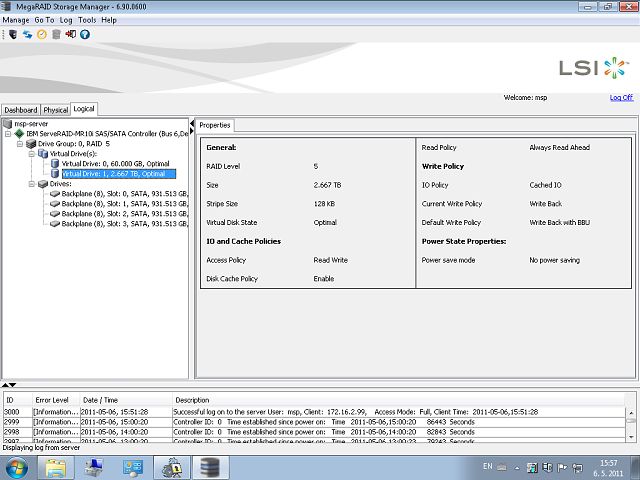Screen dimensions: 640x480
Task: Select Virtual Drive 1, 2.667 TB, Optimal
Action: click(118, 174)
